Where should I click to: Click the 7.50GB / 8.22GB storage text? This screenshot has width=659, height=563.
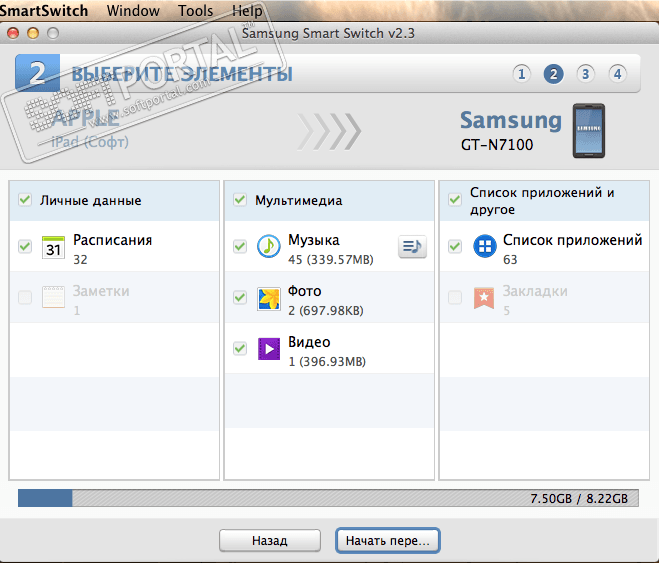pyautogui.click(x=579, y=498)
